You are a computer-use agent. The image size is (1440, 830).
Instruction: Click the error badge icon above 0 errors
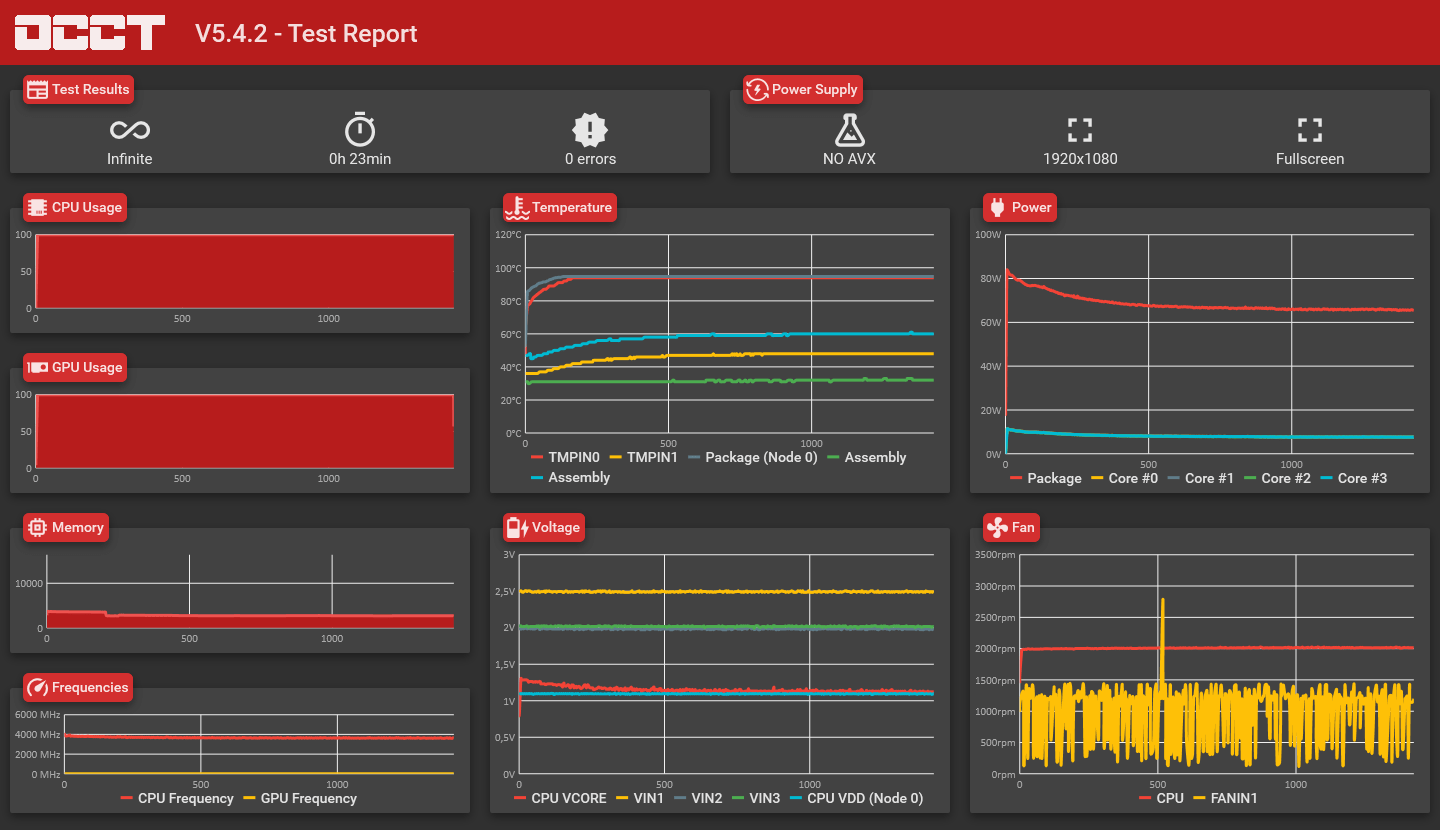(x=590, y=129)
